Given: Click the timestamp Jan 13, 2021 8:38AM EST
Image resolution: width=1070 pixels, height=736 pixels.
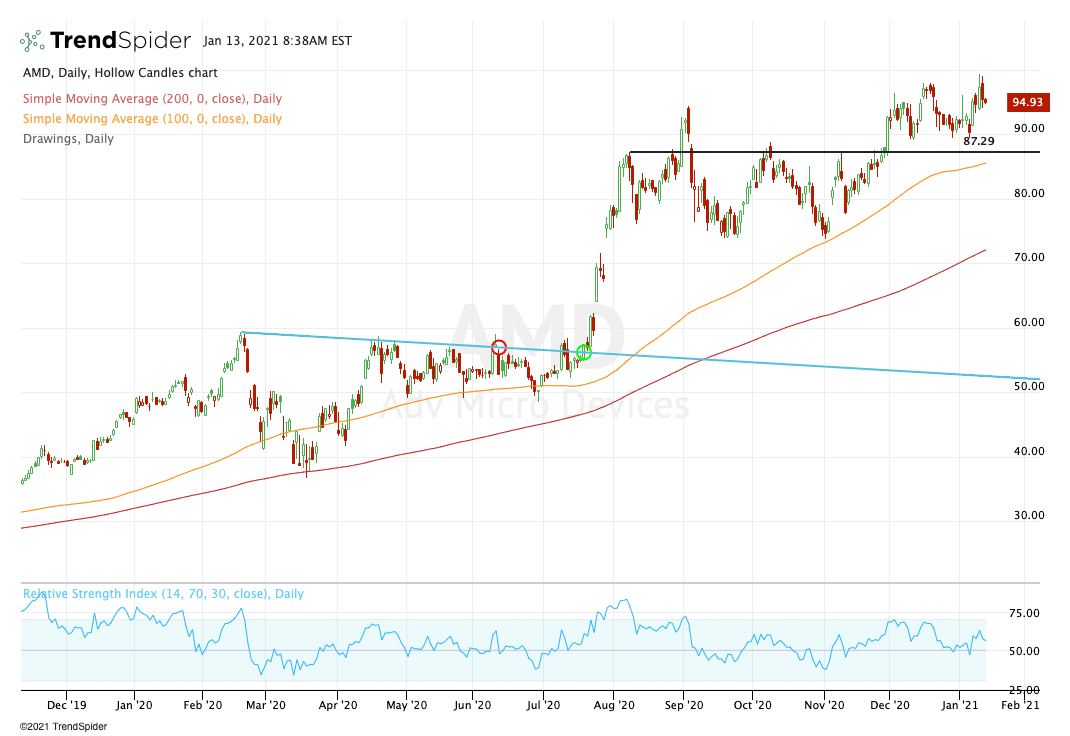Looking at the screenshot, I should 278,41.
